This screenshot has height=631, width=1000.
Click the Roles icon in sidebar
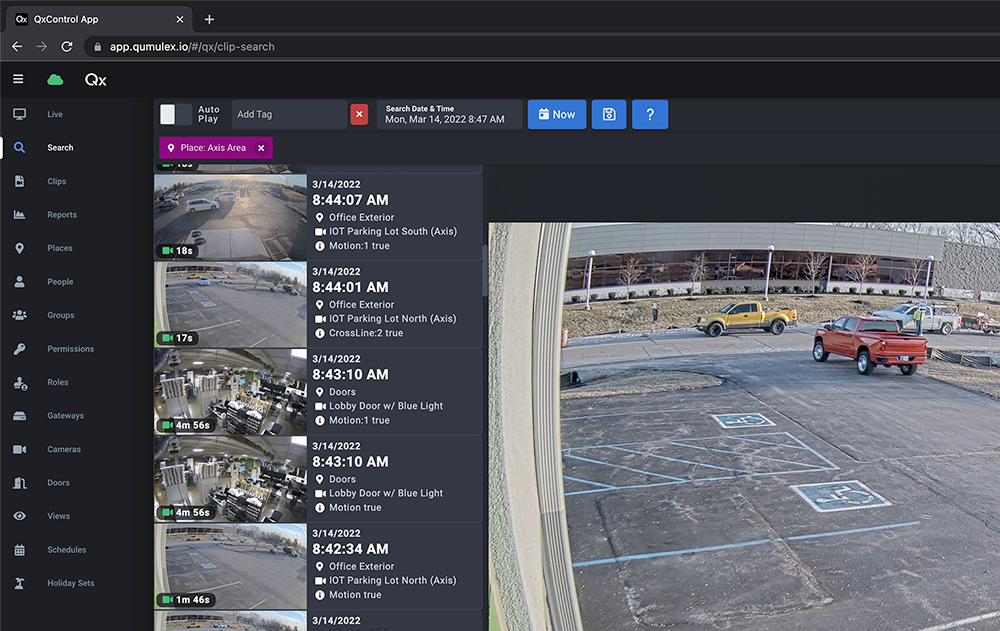pos(20,383)
